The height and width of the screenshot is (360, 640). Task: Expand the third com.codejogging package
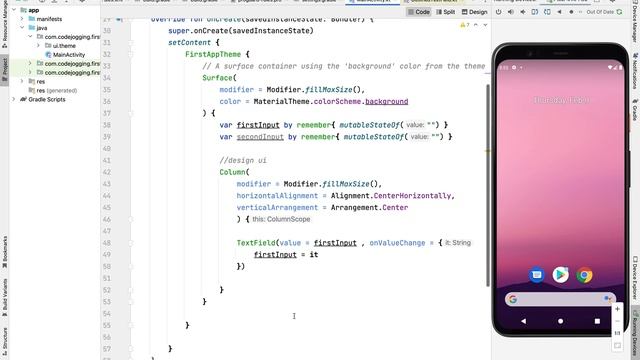point(30,73)
